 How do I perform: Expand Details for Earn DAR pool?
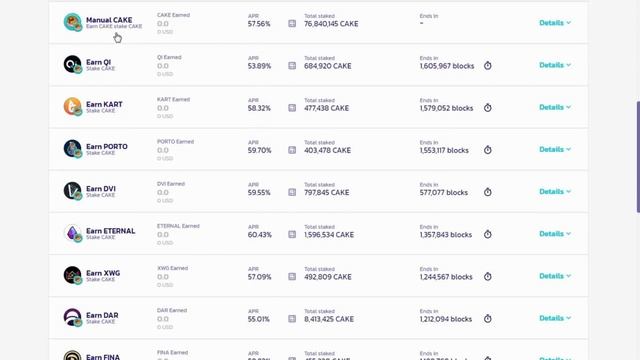[555, 318]
